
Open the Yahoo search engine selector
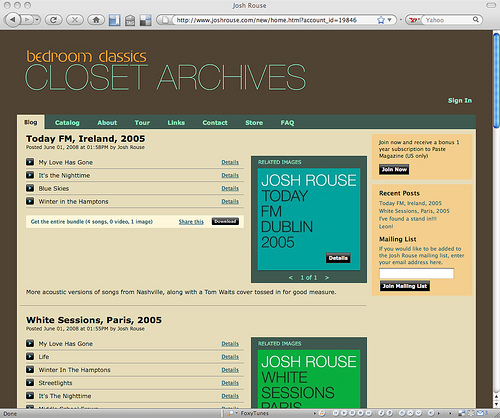coord(414,20)
